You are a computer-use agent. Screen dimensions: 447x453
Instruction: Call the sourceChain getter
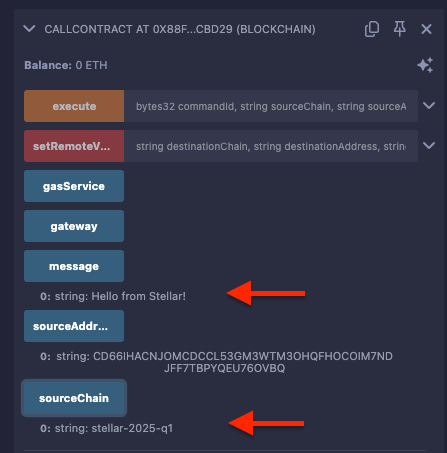(74, 398)
